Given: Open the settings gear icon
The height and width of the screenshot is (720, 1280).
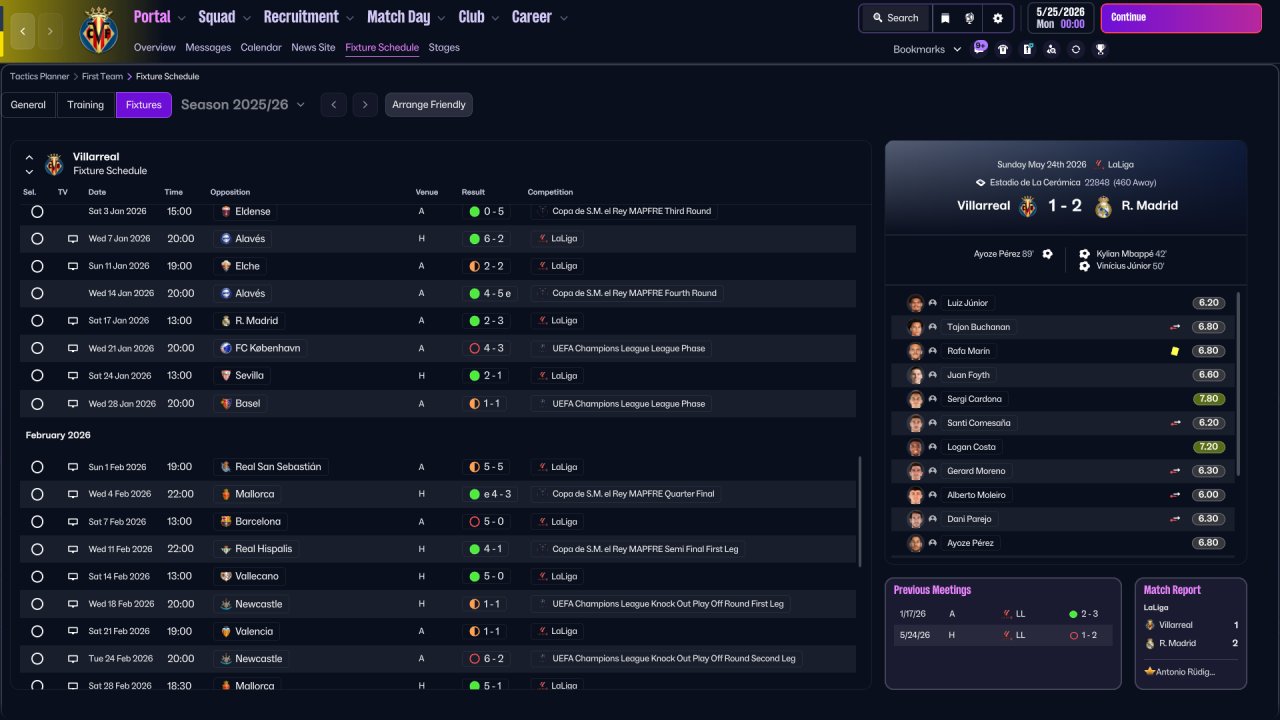Looking at the screenshot, I should [998, 18].
